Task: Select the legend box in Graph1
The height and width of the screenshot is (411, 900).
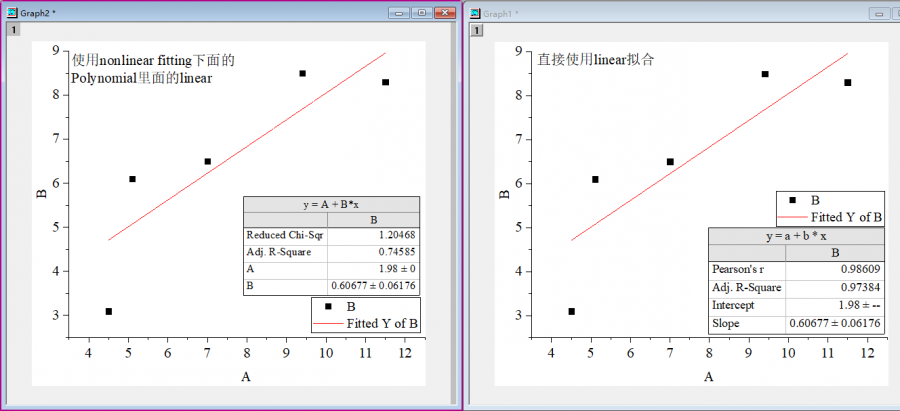Action: point(830,208)
